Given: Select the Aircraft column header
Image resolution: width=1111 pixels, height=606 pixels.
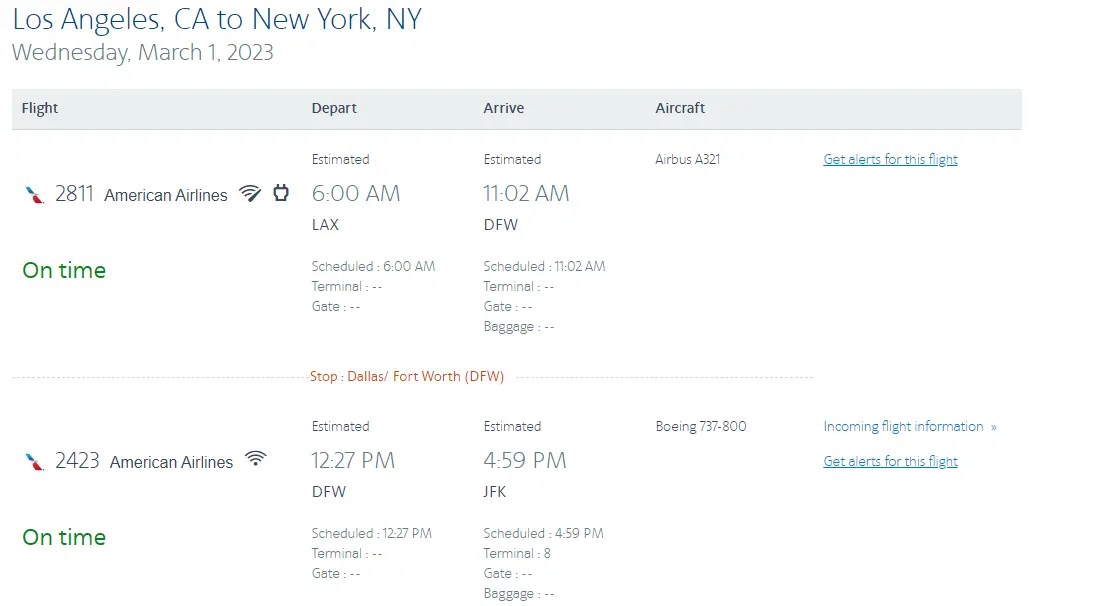Looking at the screenshot, I should point(680,108).
